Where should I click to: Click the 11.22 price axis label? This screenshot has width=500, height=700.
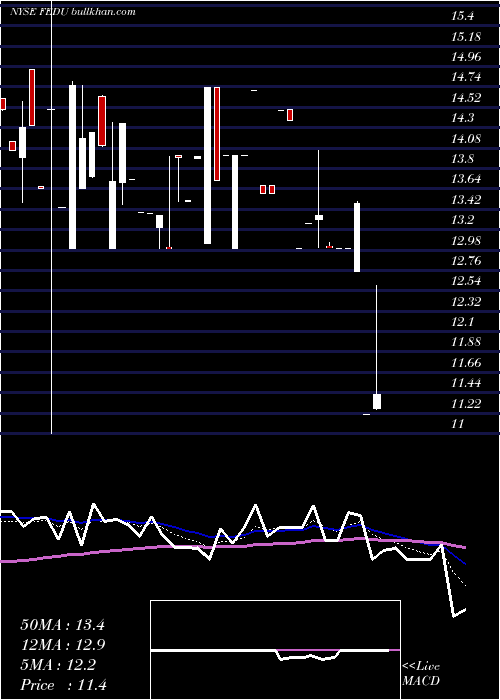(x=466, y=404)
